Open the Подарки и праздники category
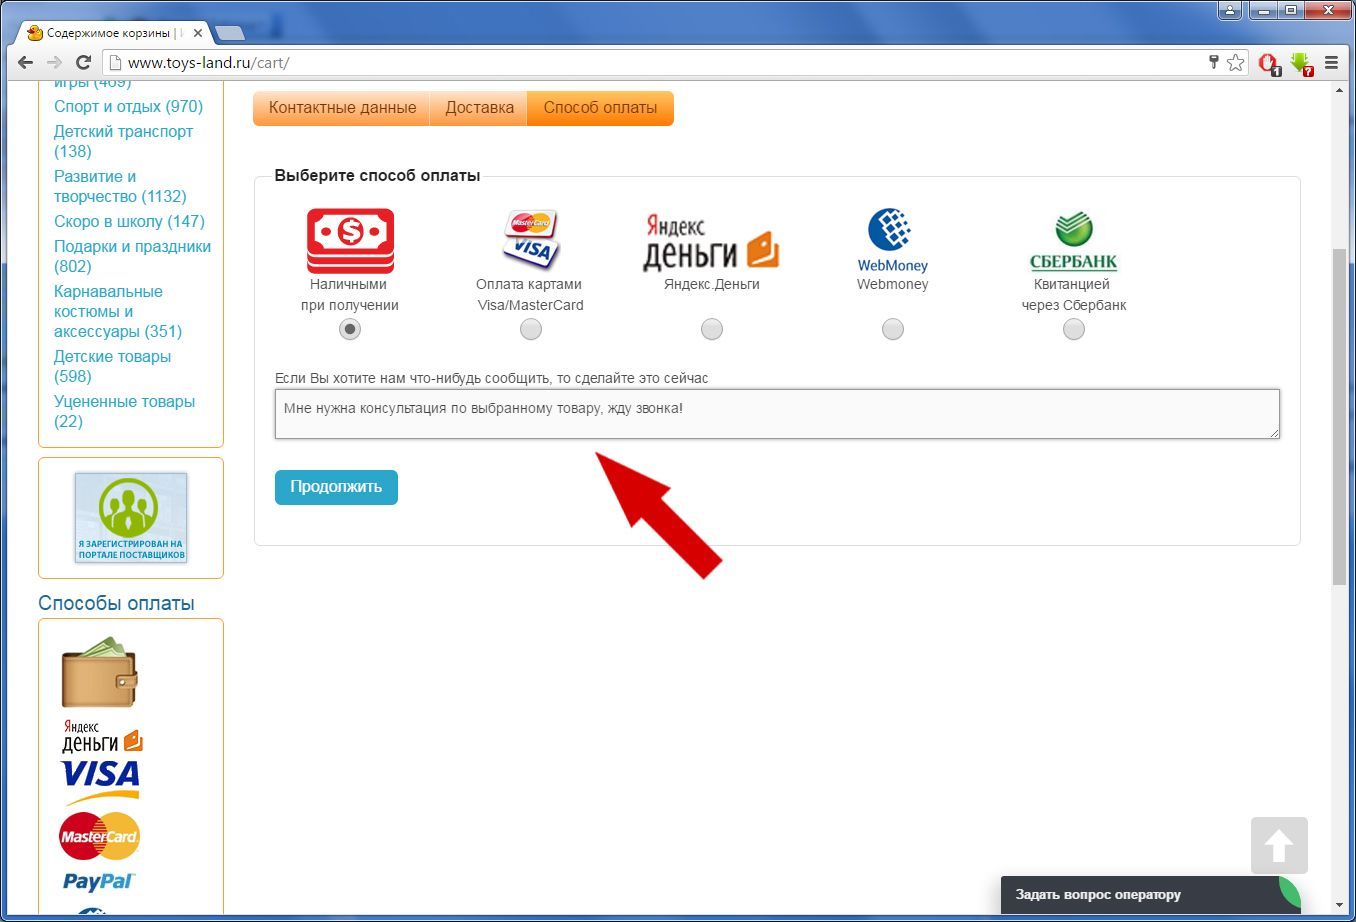This screenshot has height=922, width=1356. click(132, 256)
